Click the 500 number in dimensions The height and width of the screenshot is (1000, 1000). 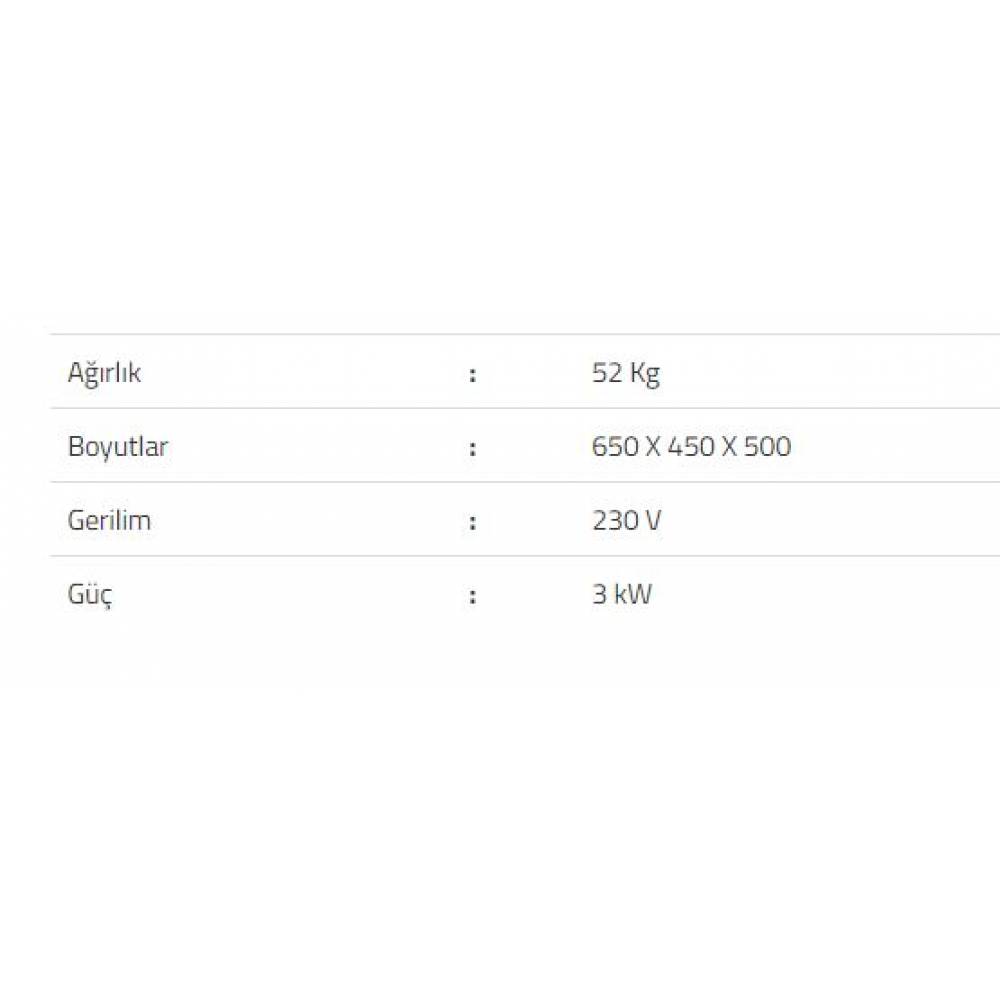tap(768, 446)
